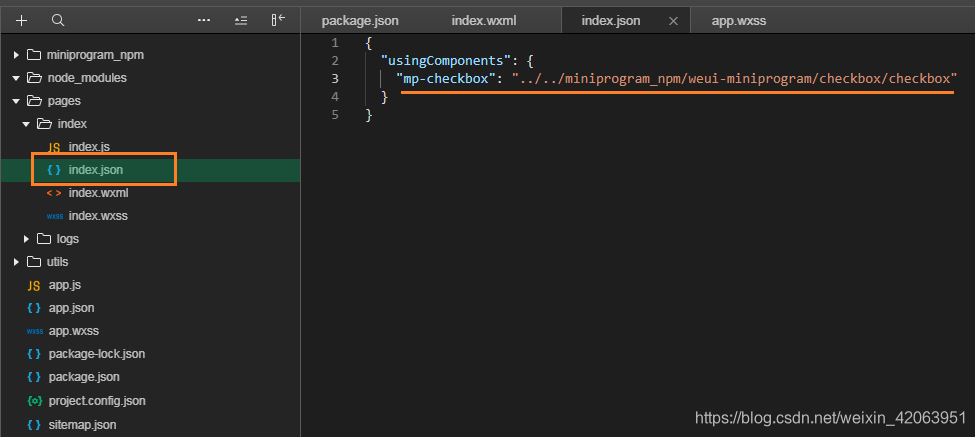This screenshot has height=437, width=975.
Task: Switch to the index.wxml editor tab
Action: 485,21
